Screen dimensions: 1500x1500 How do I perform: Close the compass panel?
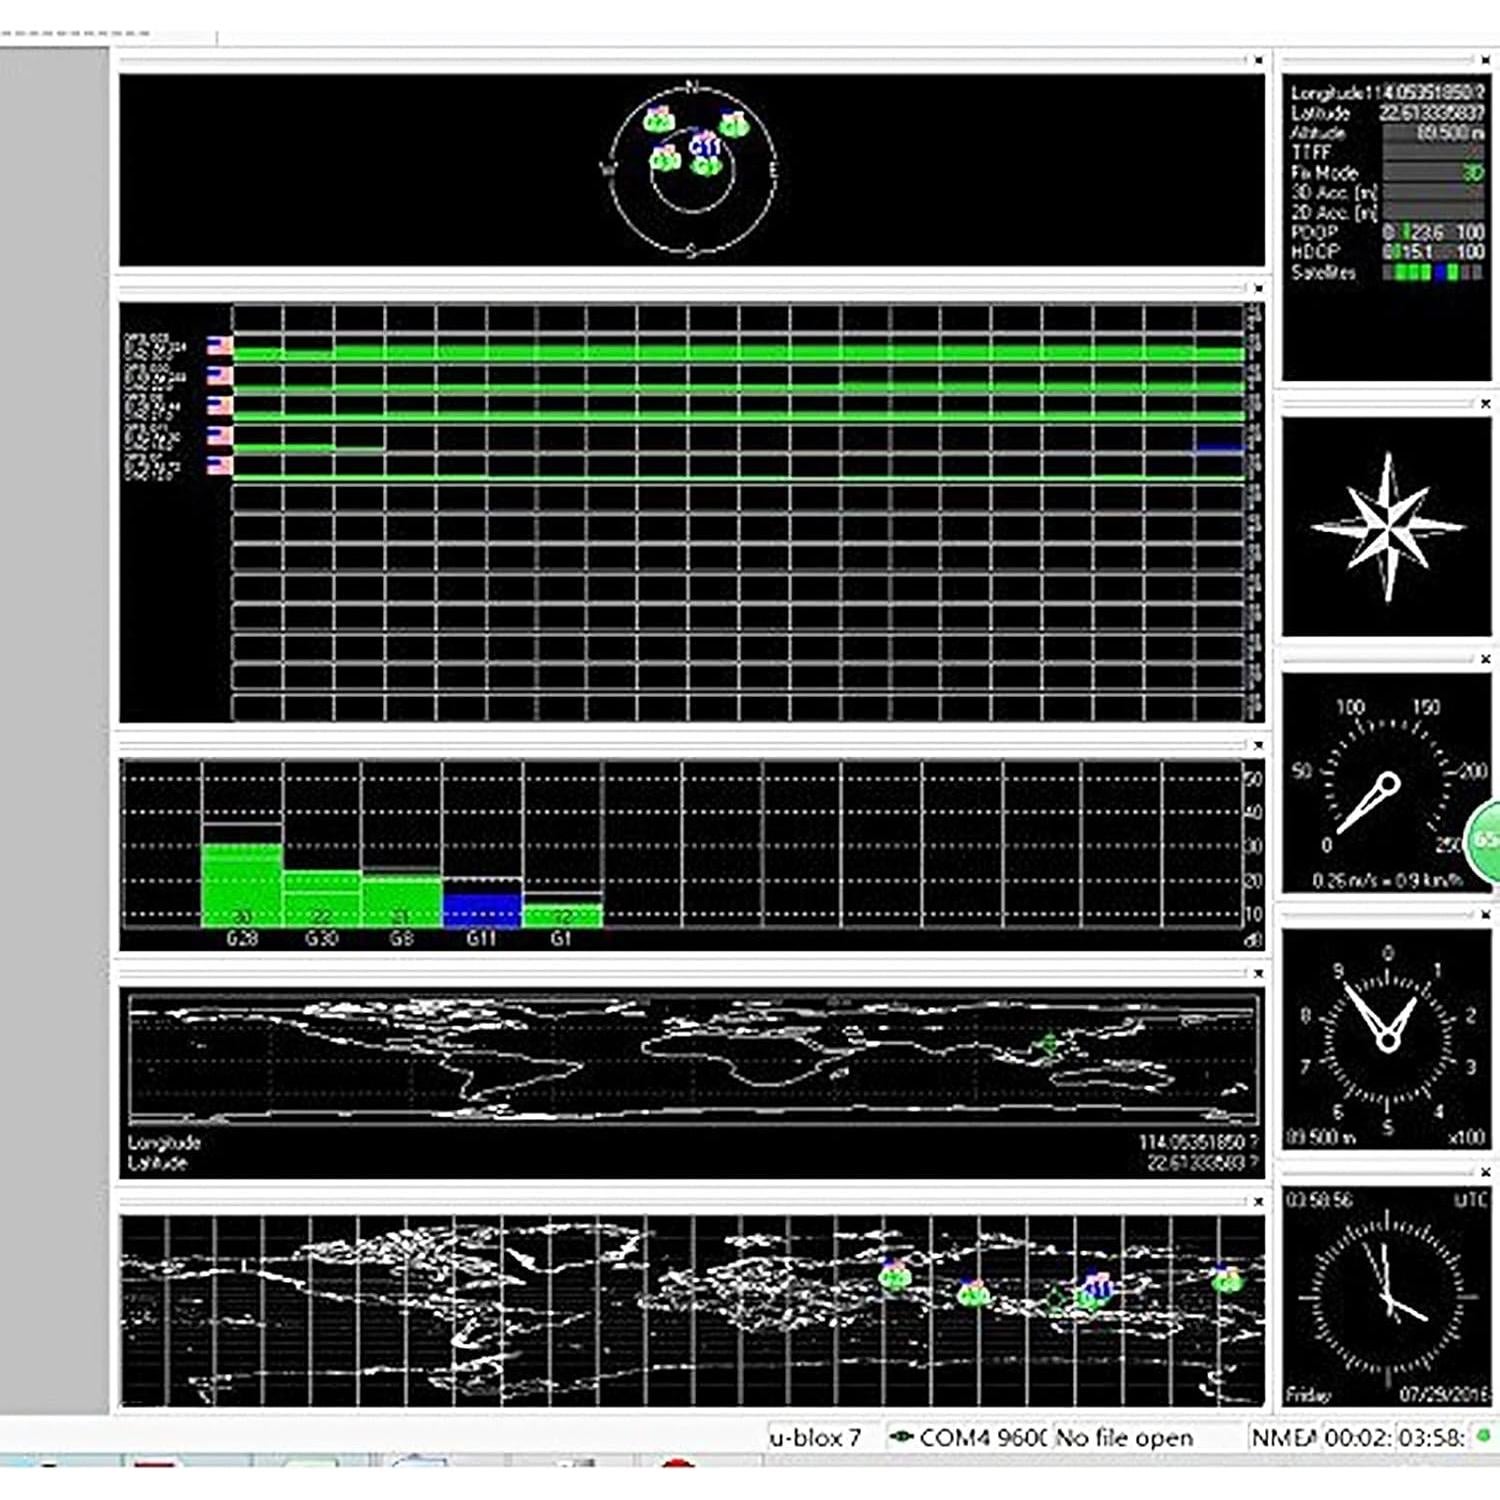pyautogui.click(x=1485, y=404)
